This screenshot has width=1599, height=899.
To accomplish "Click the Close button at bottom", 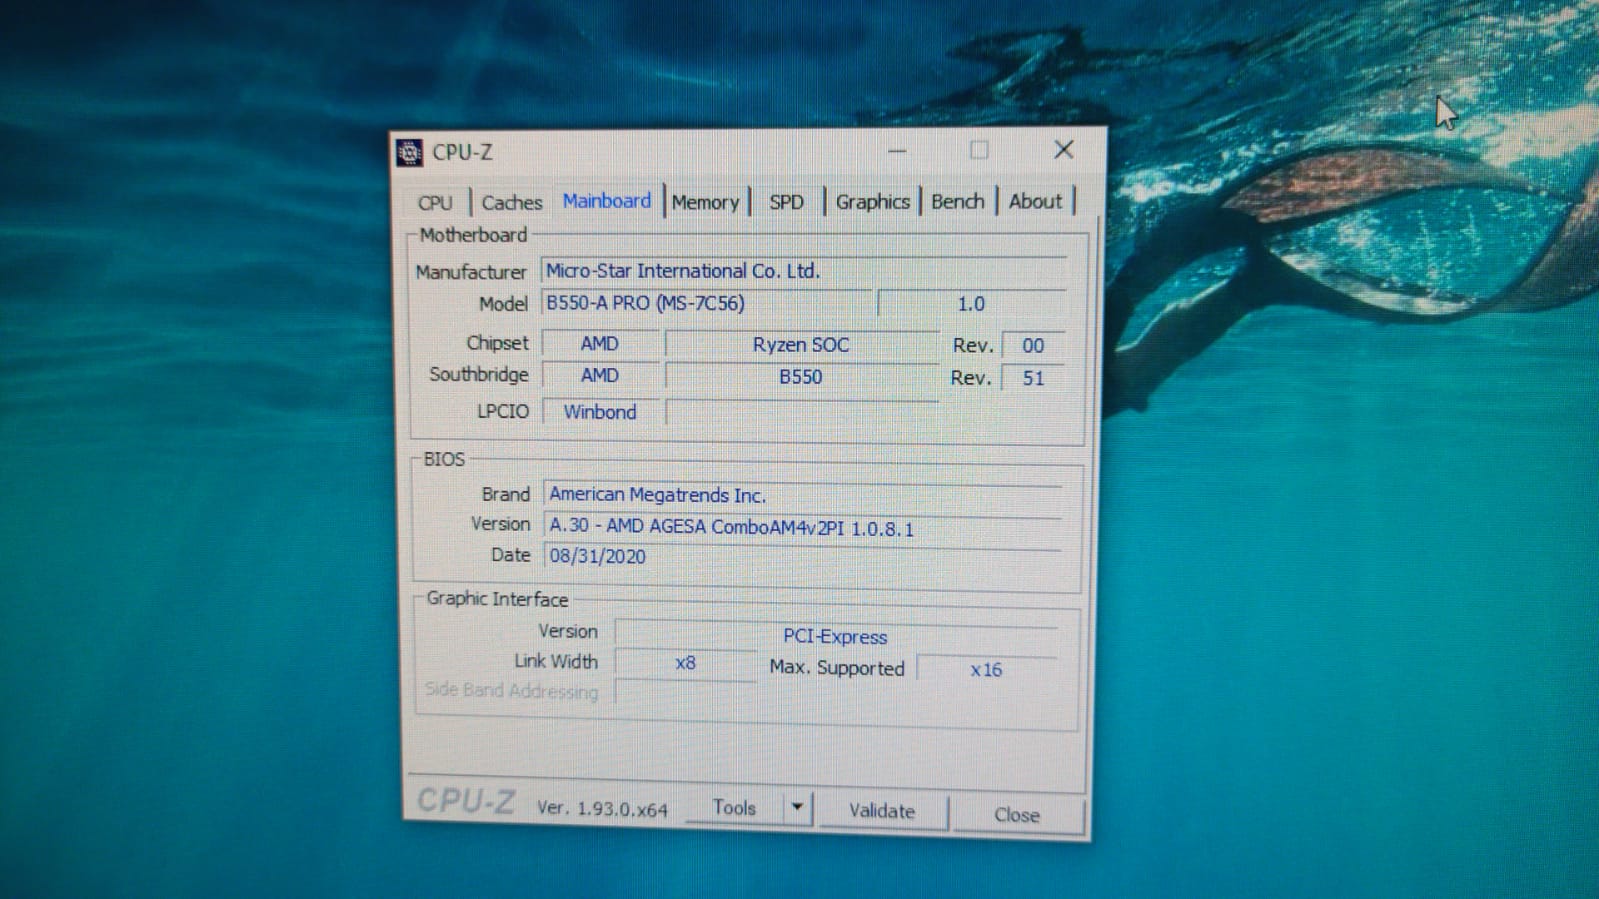I will (x=1017, y=815).
